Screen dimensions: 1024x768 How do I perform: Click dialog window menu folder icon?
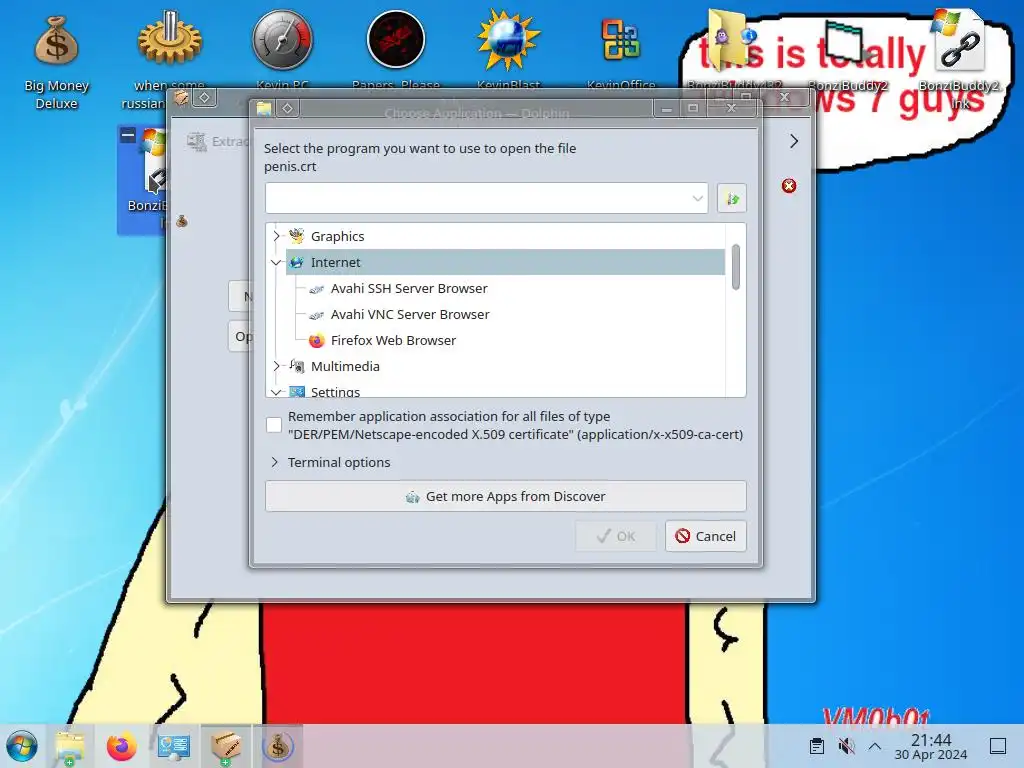264,108
